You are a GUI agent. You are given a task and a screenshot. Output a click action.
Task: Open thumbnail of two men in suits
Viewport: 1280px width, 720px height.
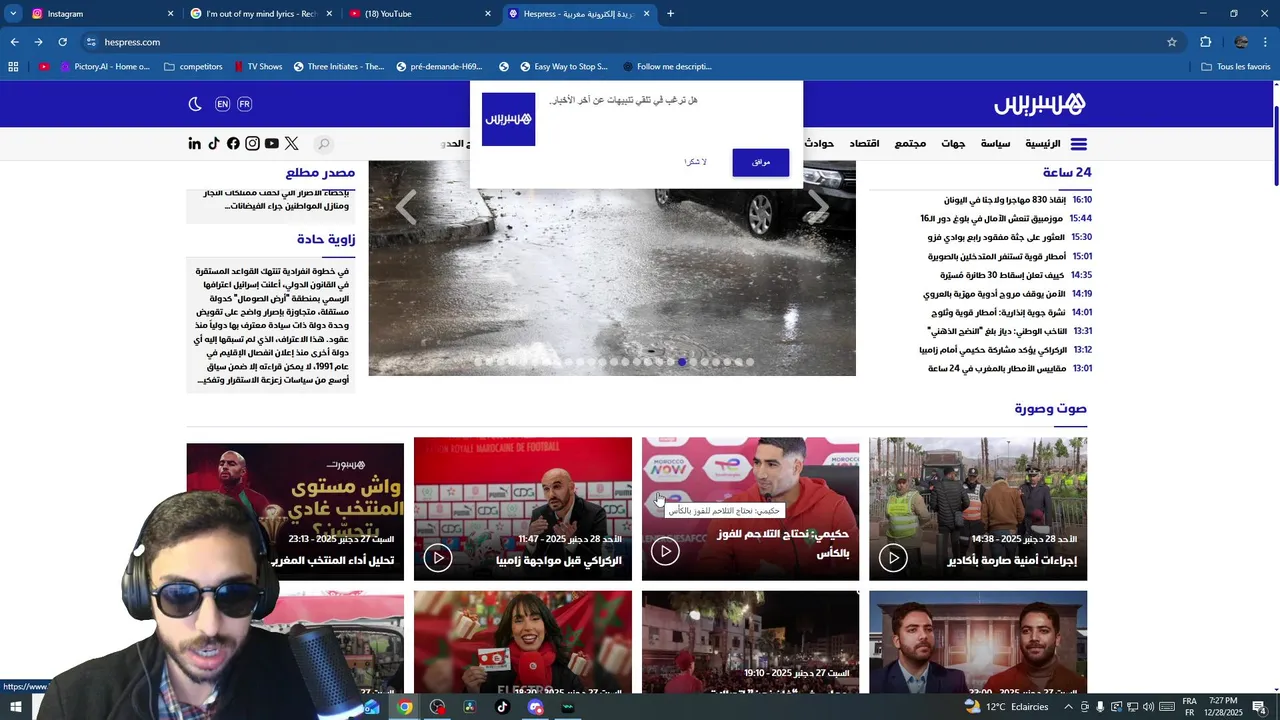tap(978, 642)
